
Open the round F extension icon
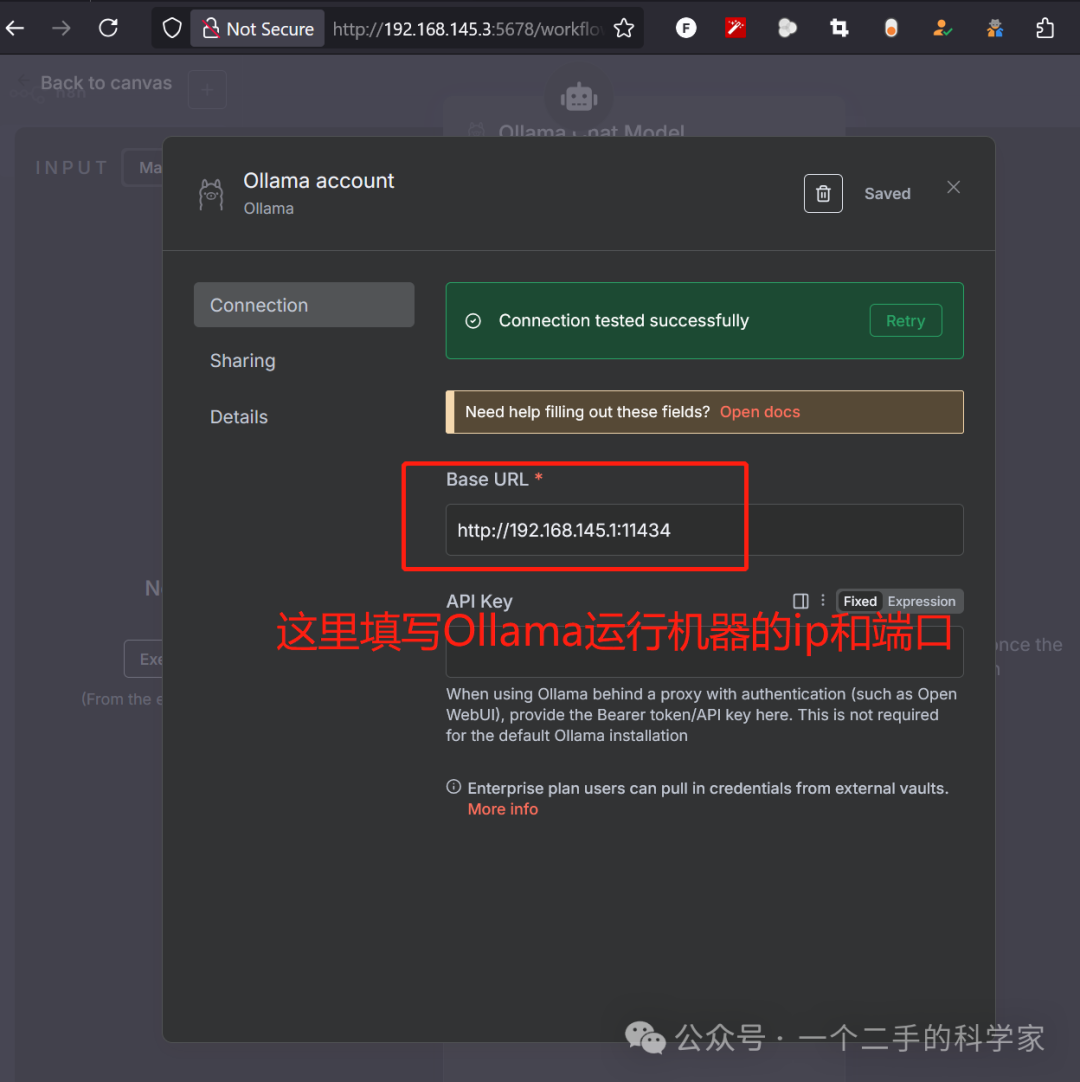pyautogui.click(x=686, y=28)
